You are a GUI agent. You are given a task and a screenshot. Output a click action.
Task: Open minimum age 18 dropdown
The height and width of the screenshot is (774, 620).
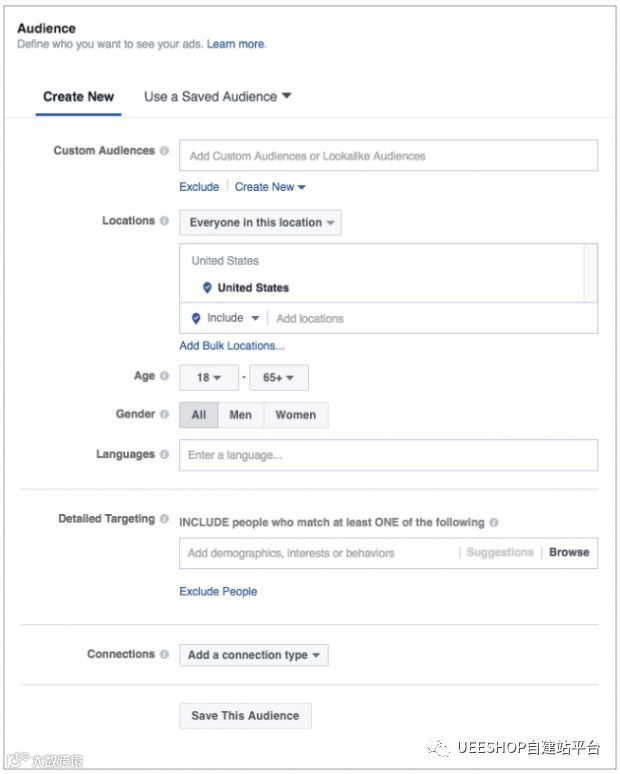pos(209,377)
